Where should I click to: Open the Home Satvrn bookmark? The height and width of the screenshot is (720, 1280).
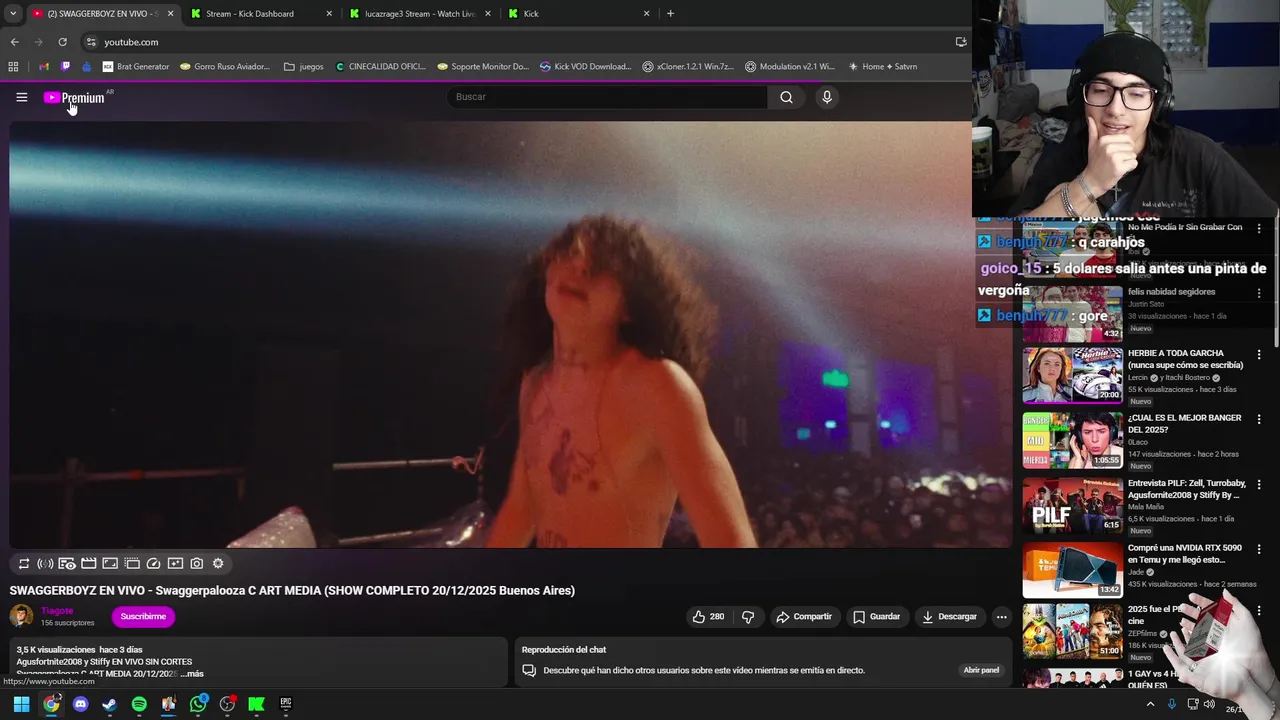click(882, 67)
